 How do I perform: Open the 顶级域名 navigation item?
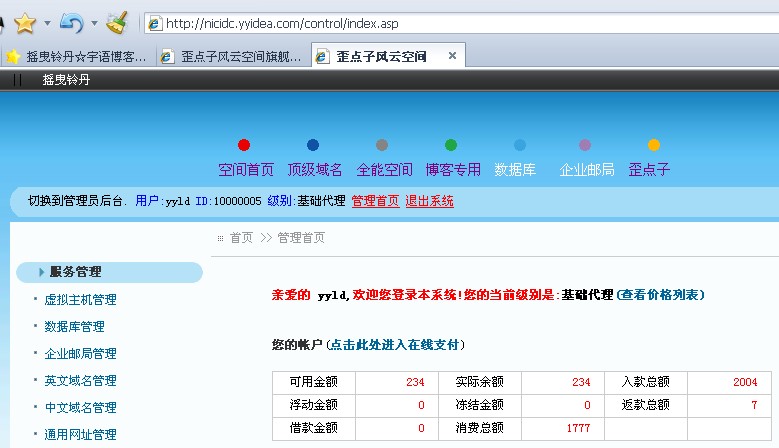(315, 170)
